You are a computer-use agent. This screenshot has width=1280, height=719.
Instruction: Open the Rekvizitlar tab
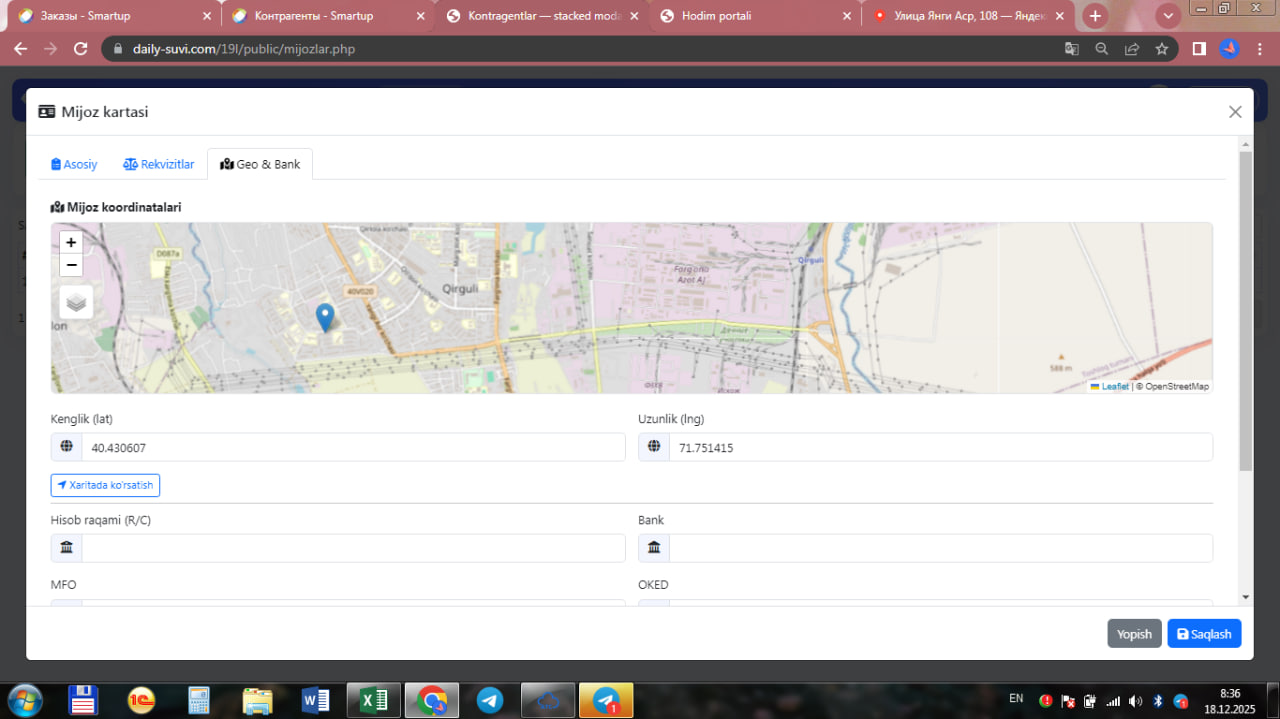tap(159, 164)
